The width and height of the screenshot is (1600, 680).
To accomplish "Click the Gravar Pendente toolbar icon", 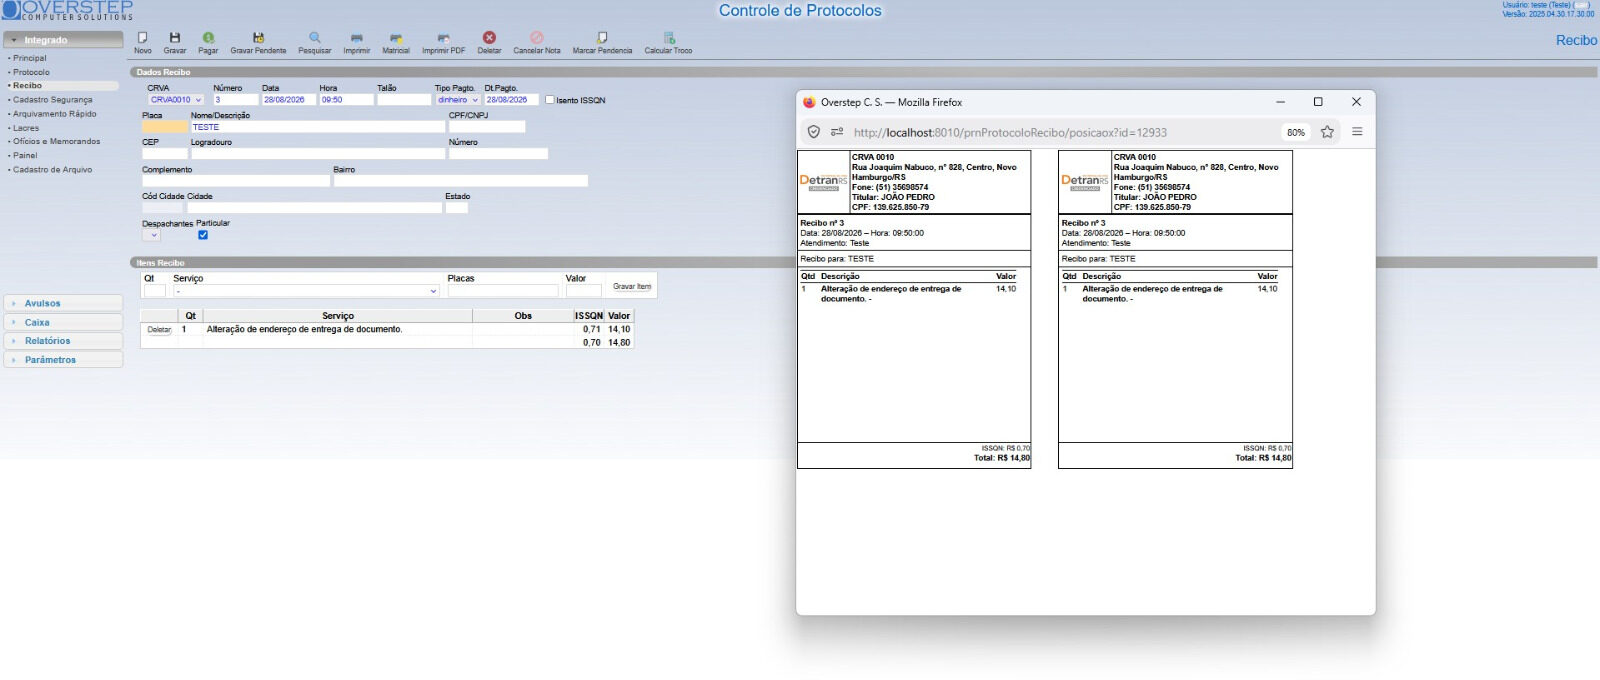I will click(x=258, y=38).
